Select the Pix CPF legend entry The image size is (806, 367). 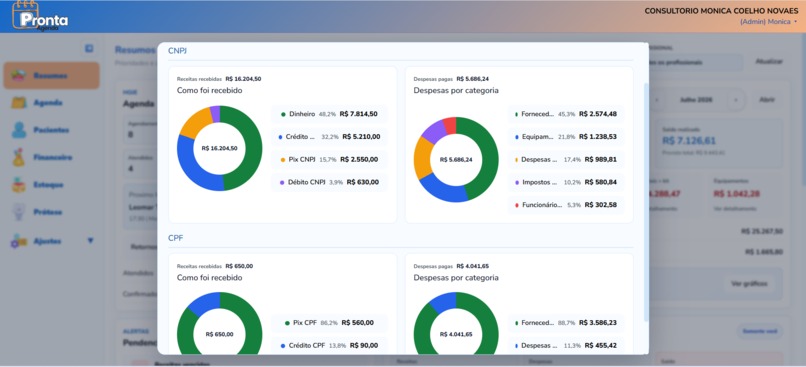(x=329, y=323)
